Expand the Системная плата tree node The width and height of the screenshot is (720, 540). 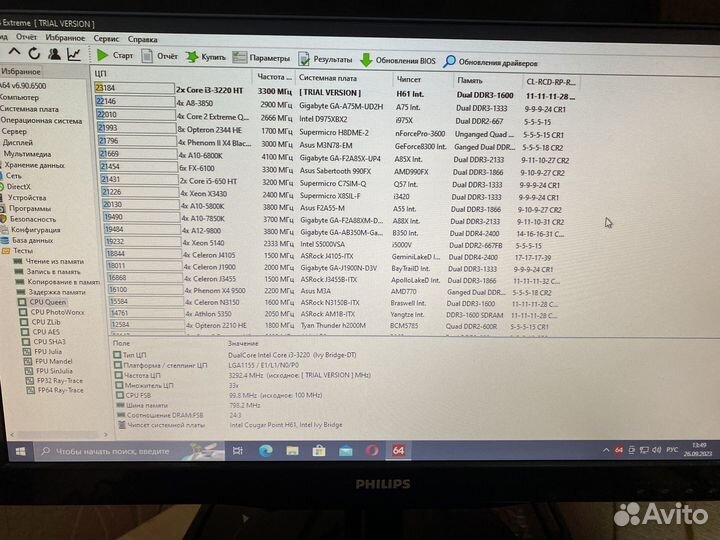coord(29,109)
